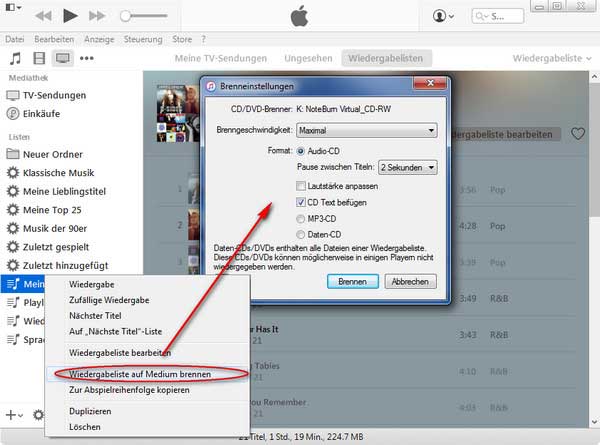Image resolution: width=600 pixels, height=445 pixels.
Task: Click the playlist icon beside Wied…
Action: click(13, 321)
